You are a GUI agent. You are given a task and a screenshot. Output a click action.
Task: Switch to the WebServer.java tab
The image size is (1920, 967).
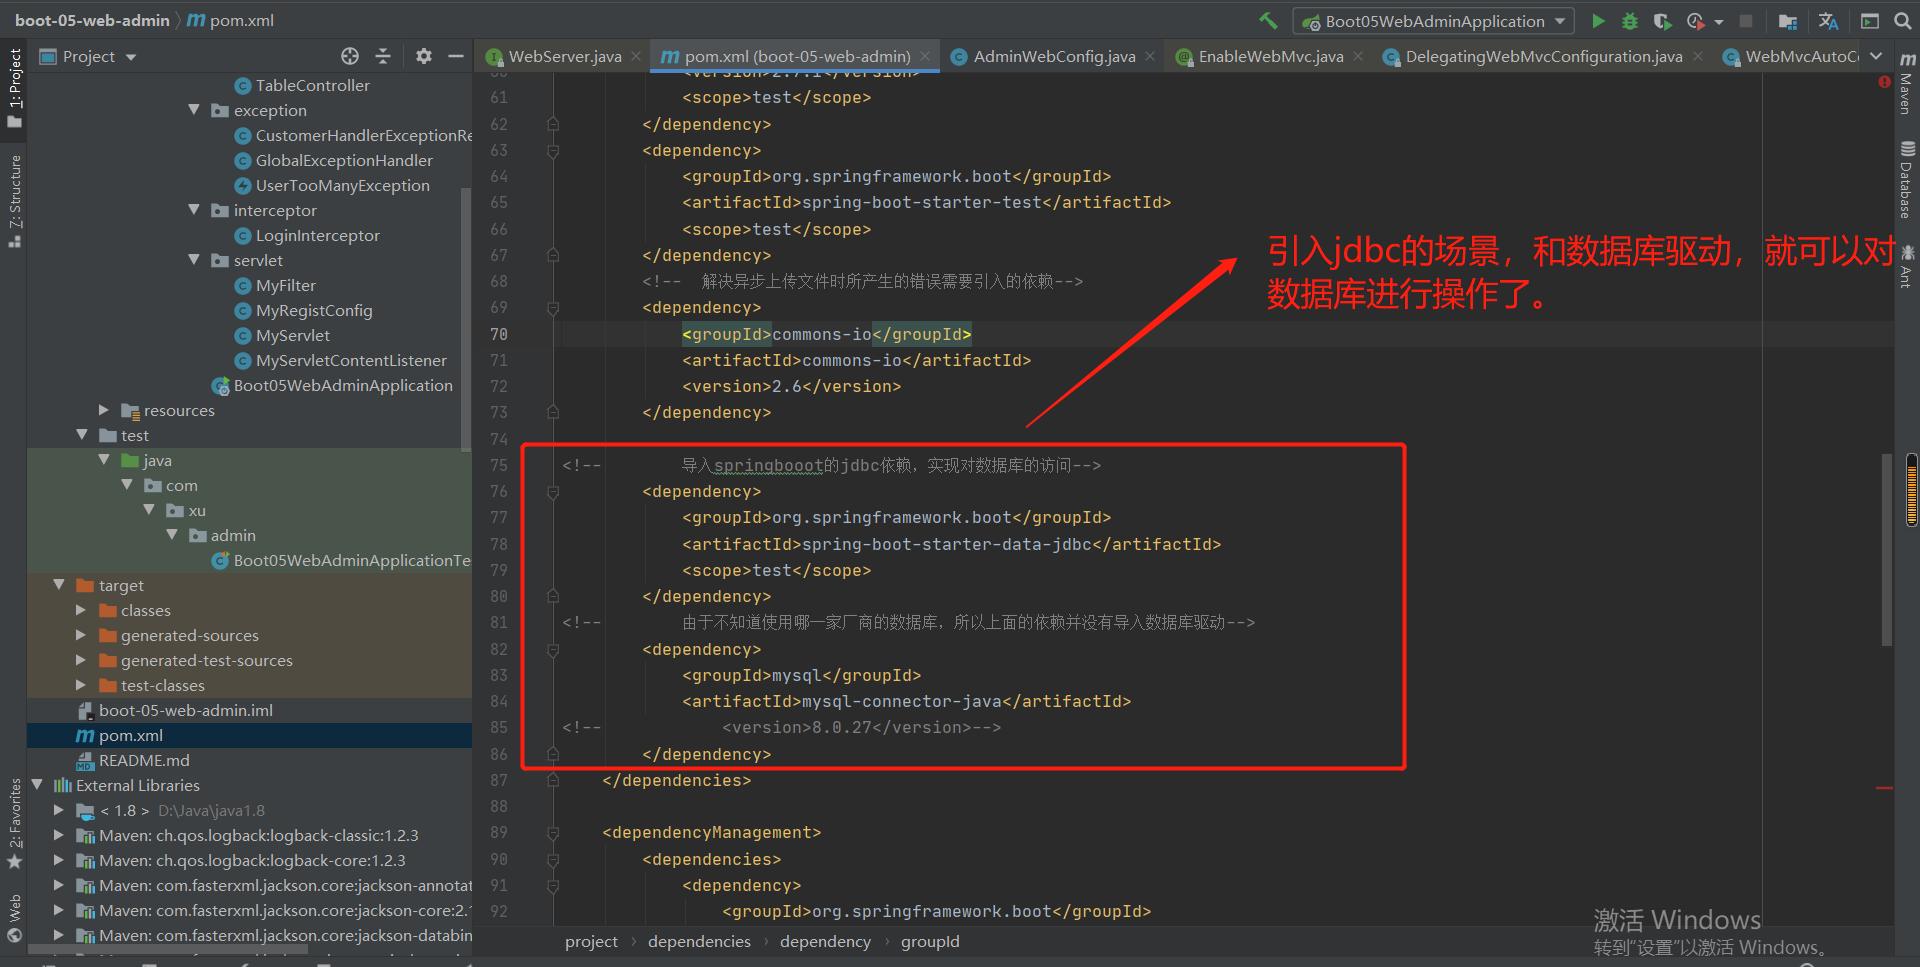click(x=563, y=56)
